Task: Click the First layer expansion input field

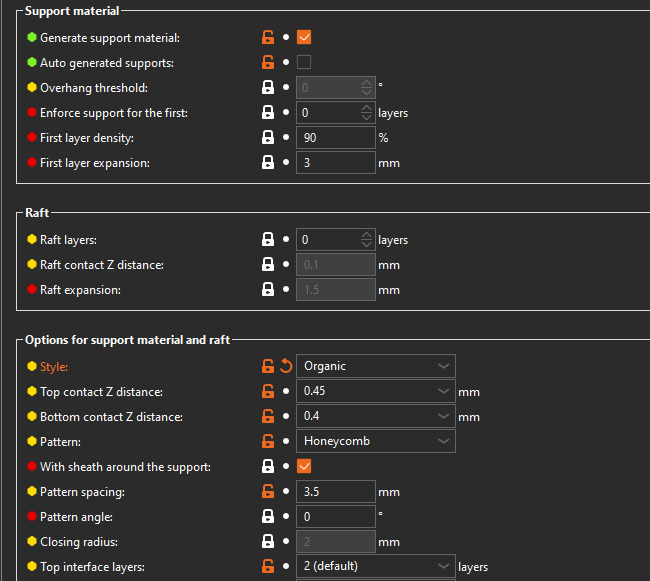Action: (x=335, y=163)
